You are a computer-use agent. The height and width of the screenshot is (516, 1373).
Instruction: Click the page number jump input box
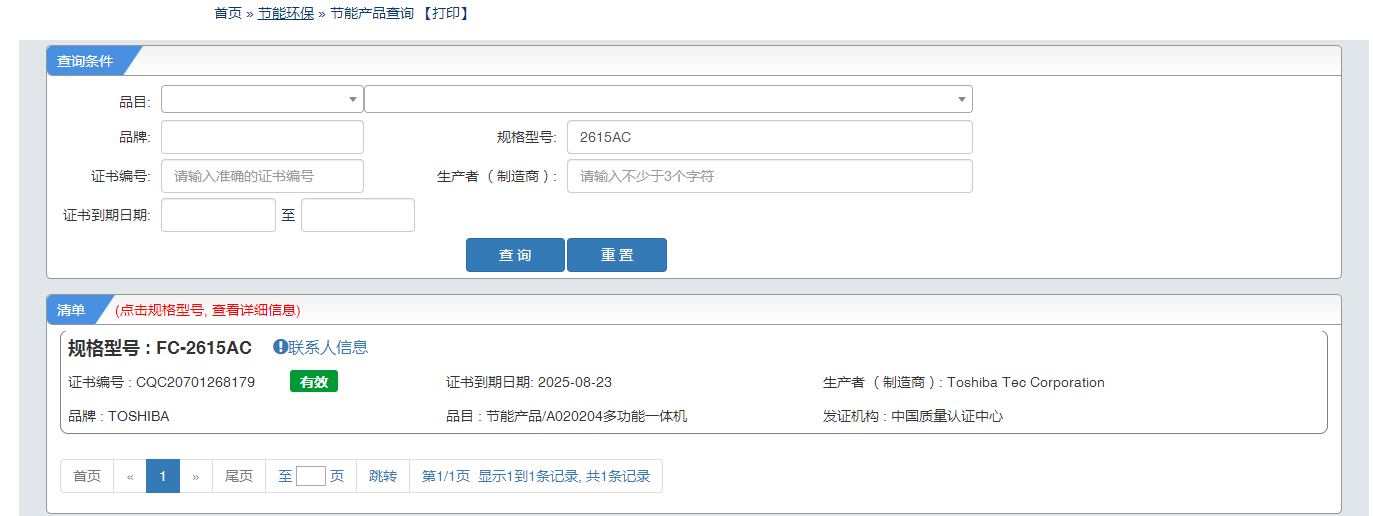click(311, 476)
